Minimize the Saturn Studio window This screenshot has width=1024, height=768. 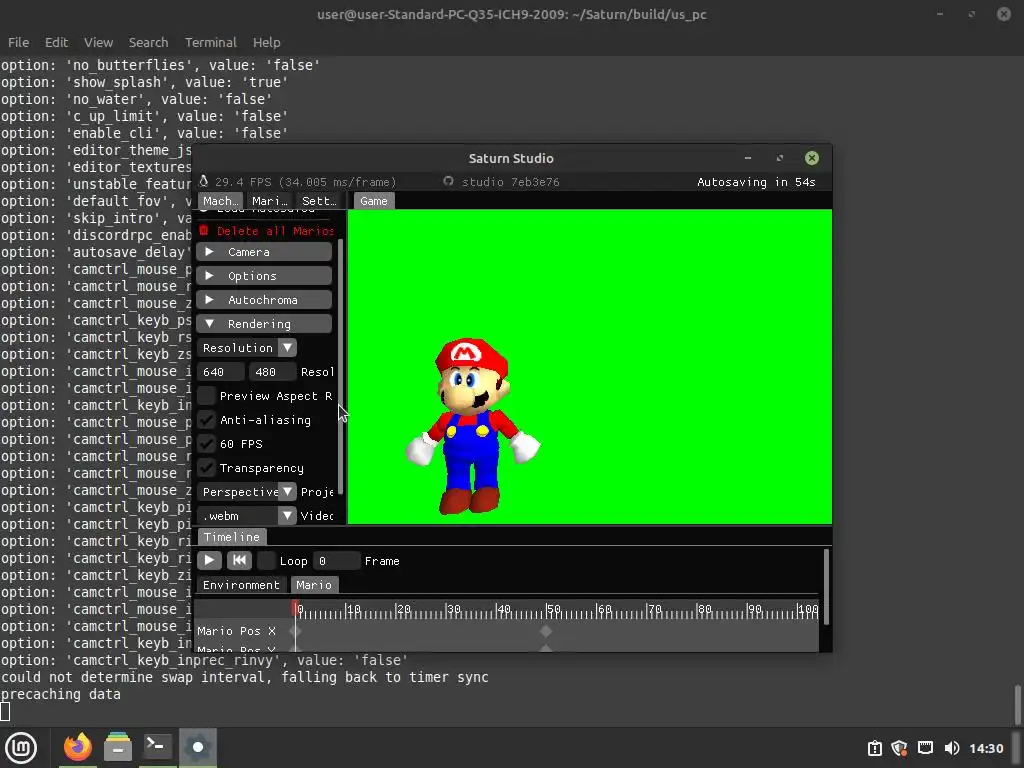tap(748, 158)
